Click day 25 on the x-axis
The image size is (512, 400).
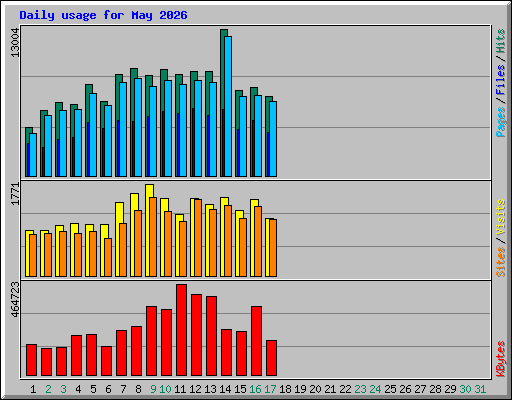pos(390,389)
